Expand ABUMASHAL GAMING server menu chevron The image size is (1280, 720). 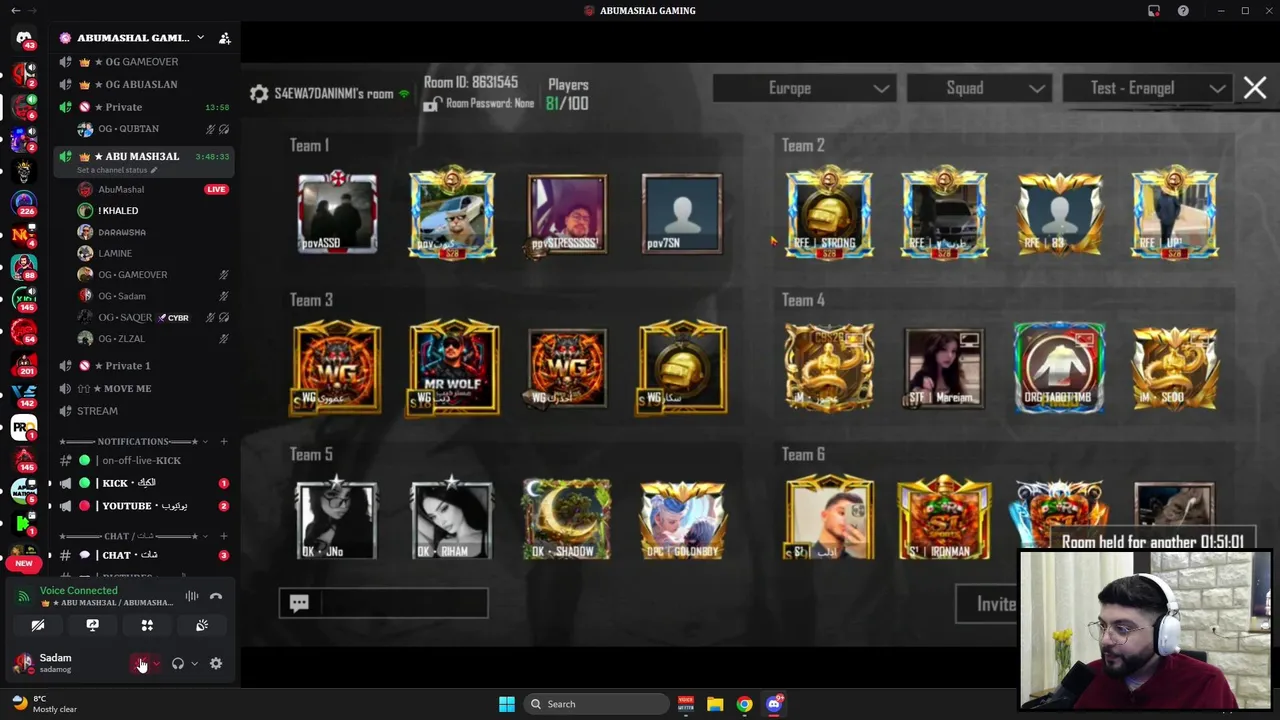pyautogui.click(x=200, y=38)
